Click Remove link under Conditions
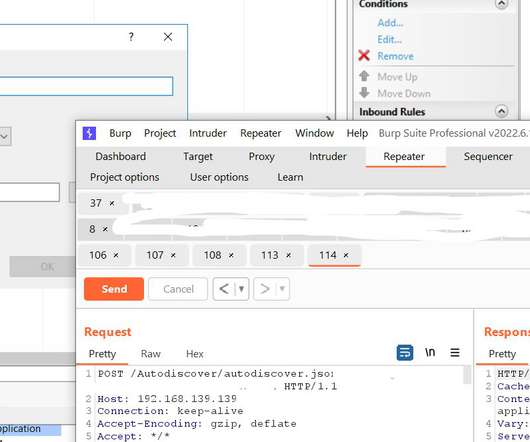 click(395, 56)
